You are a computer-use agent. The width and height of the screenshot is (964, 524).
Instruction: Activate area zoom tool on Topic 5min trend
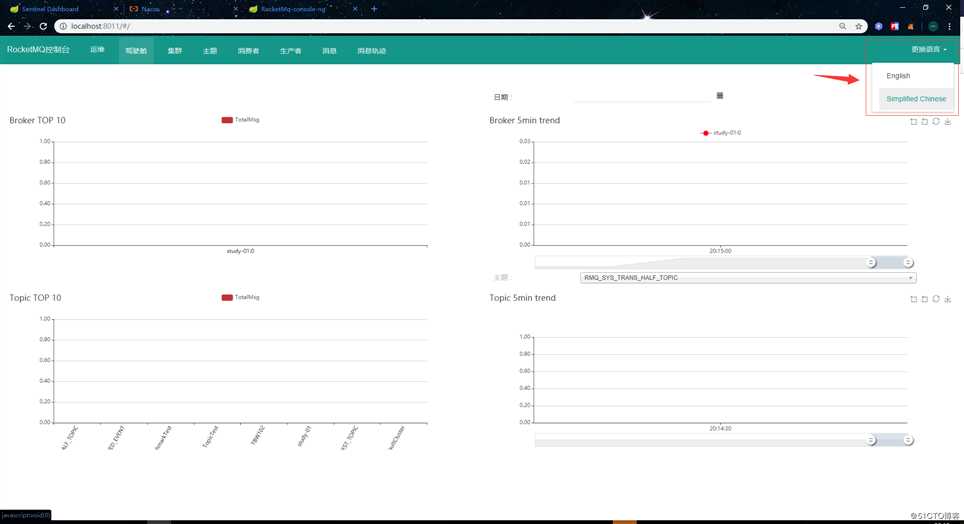[914, 299]
